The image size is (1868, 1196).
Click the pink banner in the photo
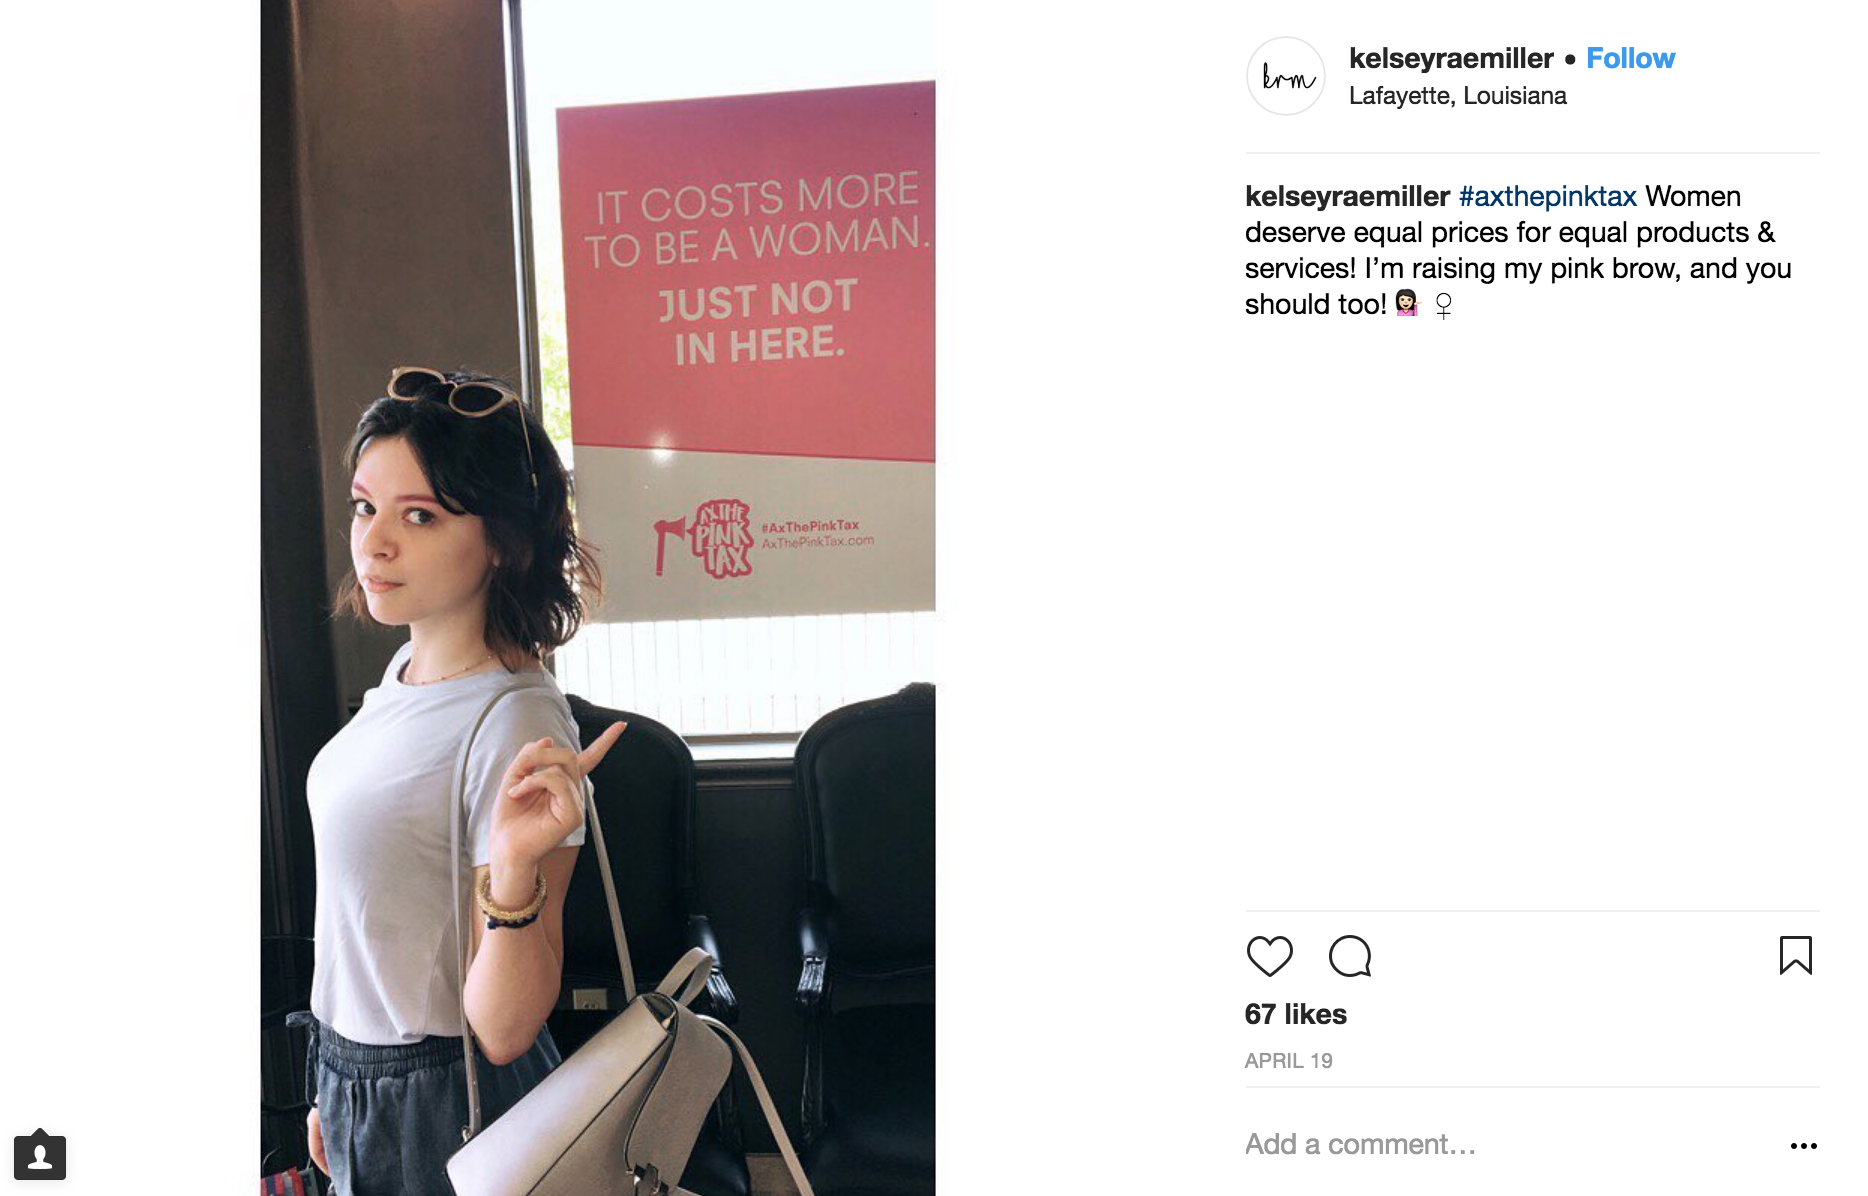[x=746, y=270]
